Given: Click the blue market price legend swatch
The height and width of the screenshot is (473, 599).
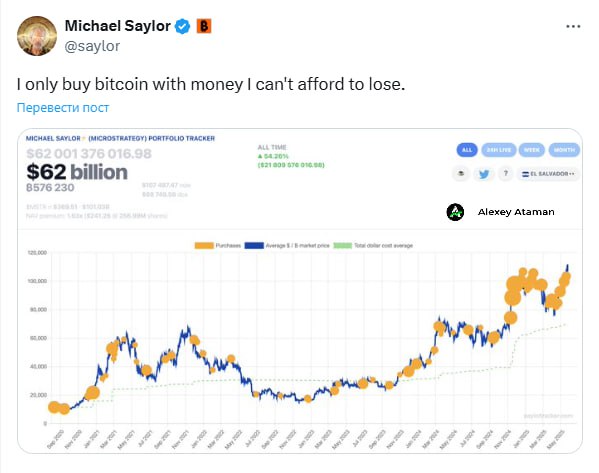Looking at the screenshot, I should (254, 245).
